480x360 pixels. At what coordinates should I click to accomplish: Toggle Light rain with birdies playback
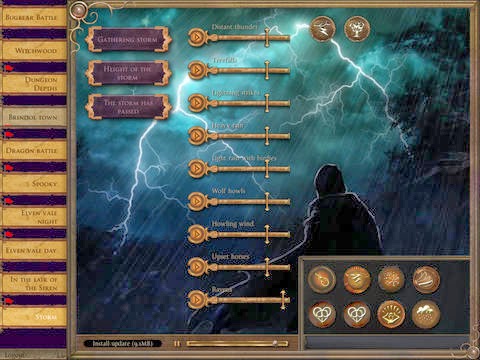pos(197,169)
